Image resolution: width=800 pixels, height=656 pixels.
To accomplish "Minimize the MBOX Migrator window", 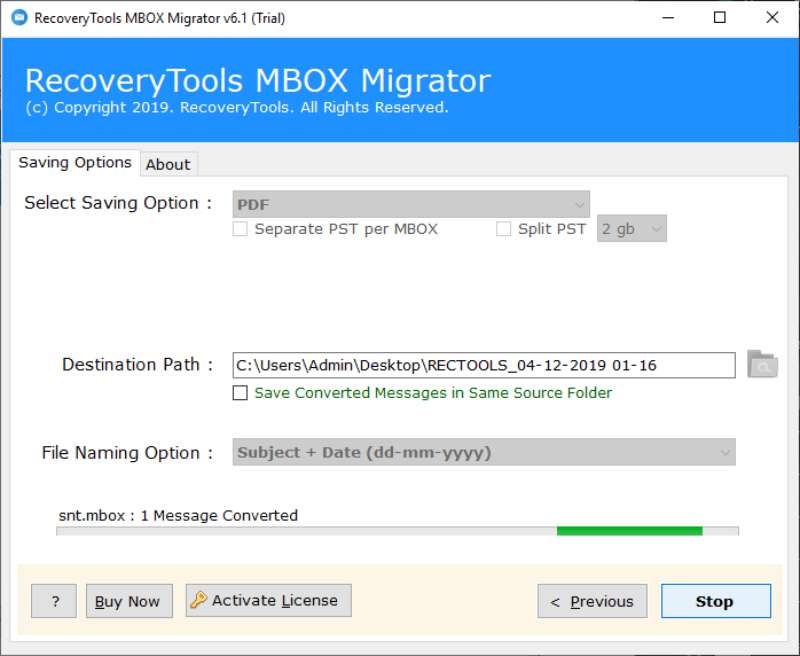I will (668, 18).
